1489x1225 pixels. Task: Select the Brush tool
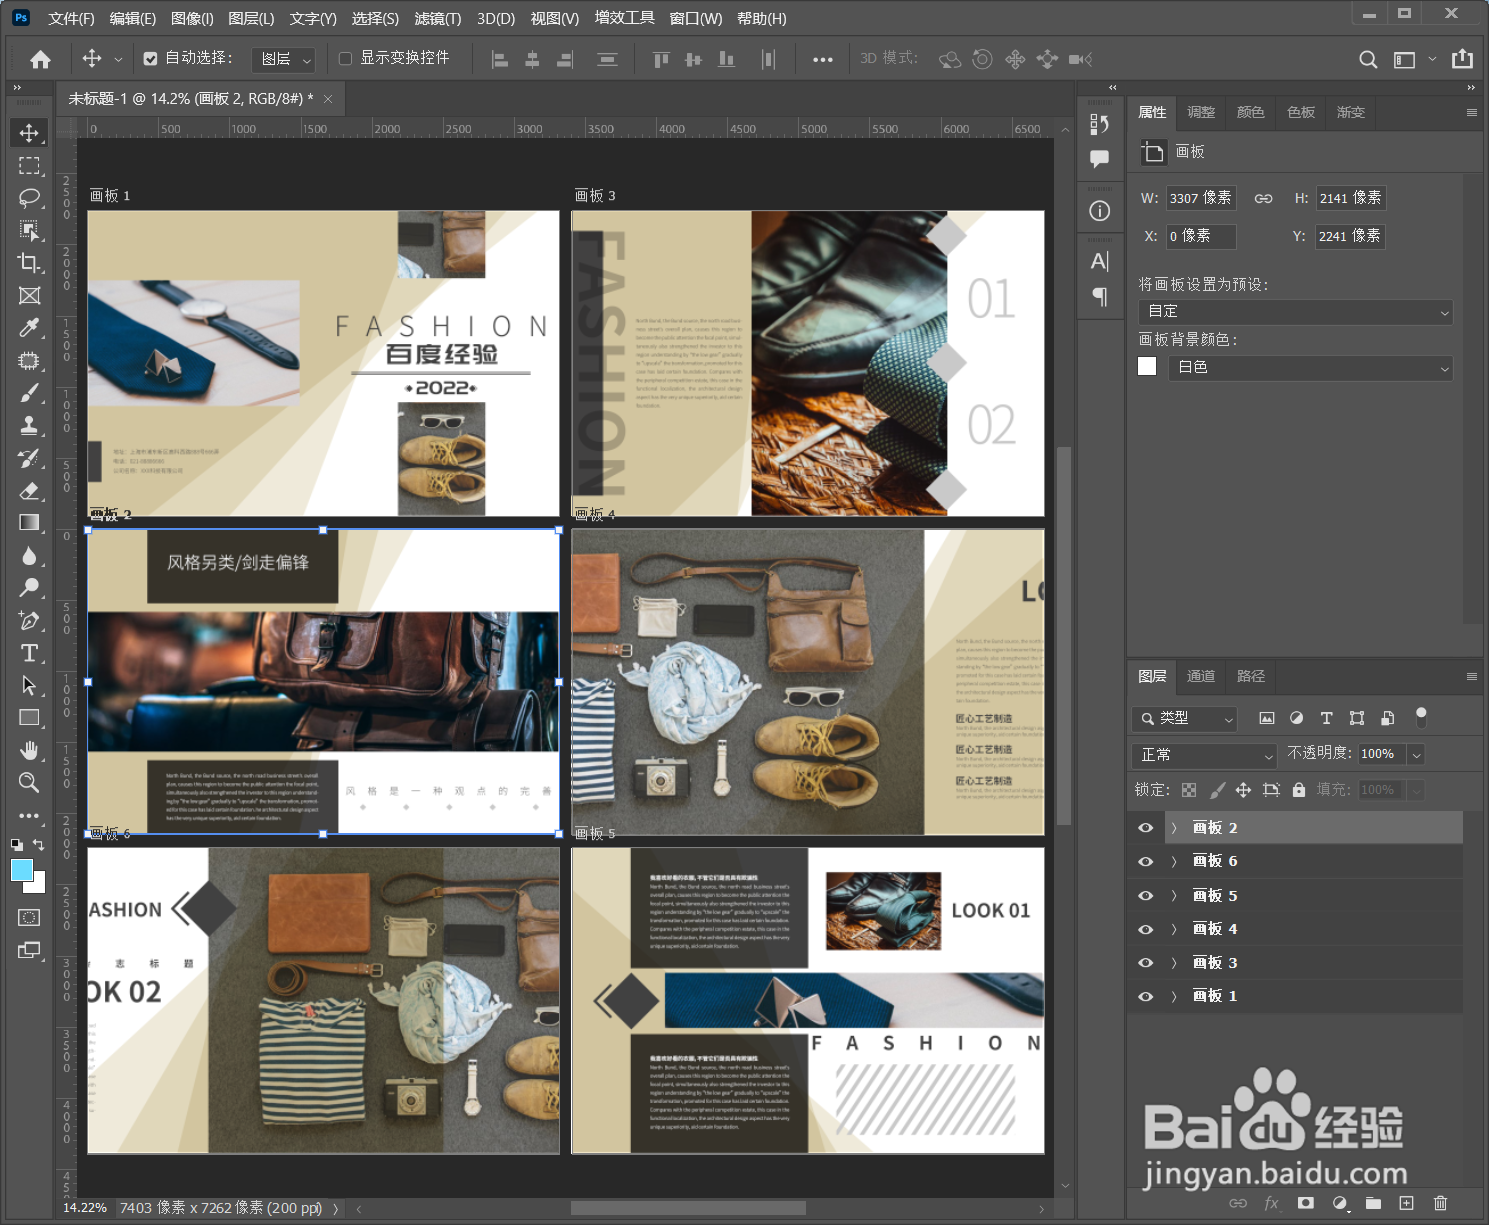click(x=29, y=393)
